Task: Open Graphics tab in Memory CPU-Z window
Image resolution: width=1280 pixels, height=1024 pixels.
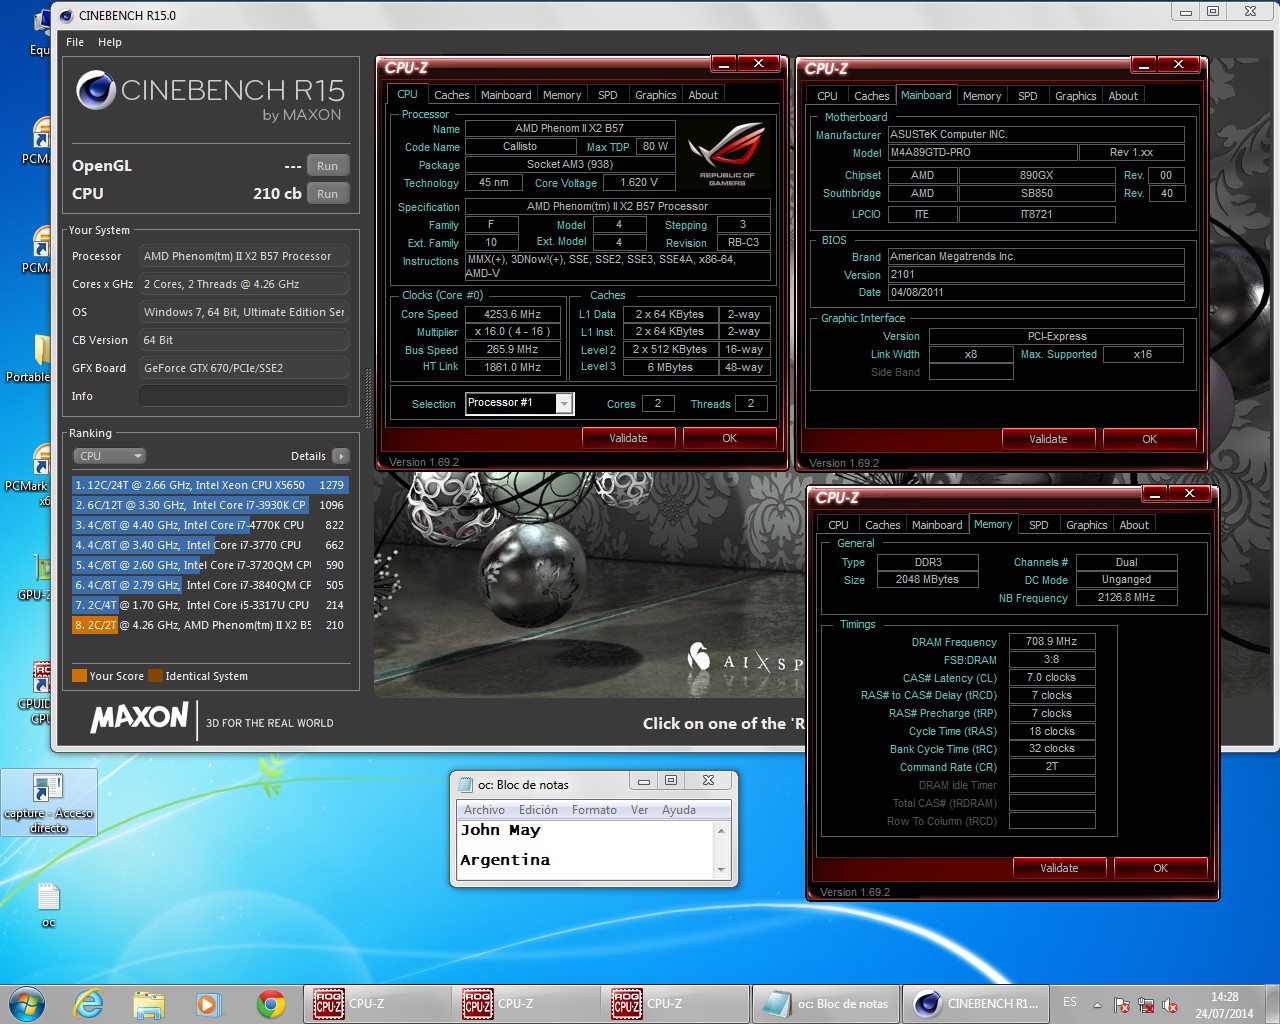Action: 1087,525
